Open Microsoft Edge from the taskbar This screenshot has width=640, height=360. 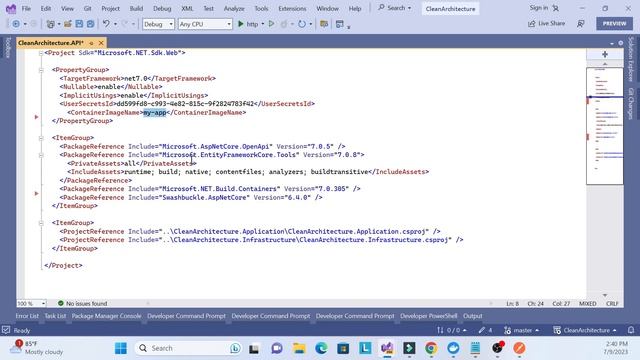tap(321, 348)
